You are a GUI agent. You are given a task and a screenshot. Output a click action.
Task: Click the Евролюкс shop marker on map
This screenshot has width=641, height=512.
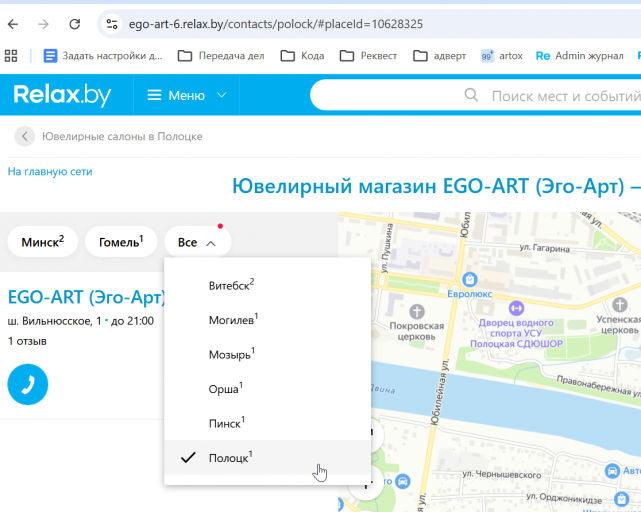tap(470, 280)
